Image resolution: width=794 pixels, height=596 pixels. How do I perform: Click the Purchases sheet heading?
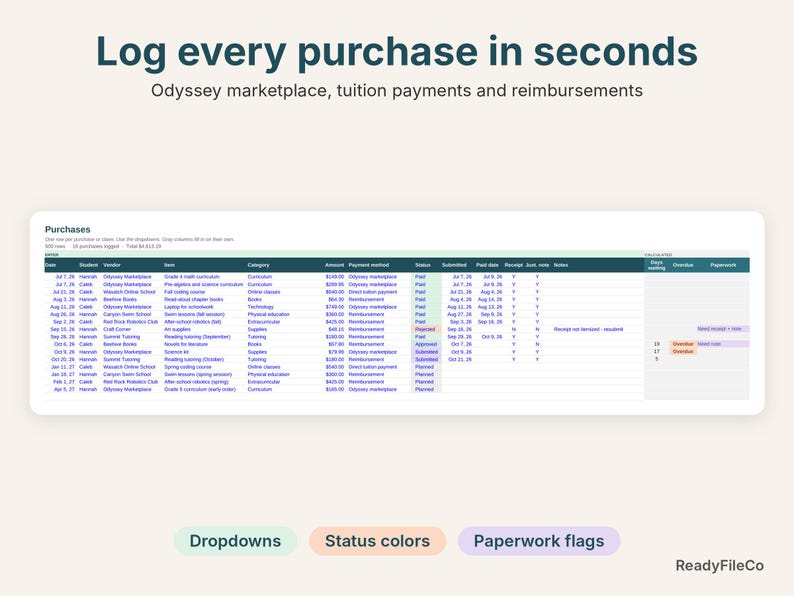pyautogui.click(x=67, y=229)
